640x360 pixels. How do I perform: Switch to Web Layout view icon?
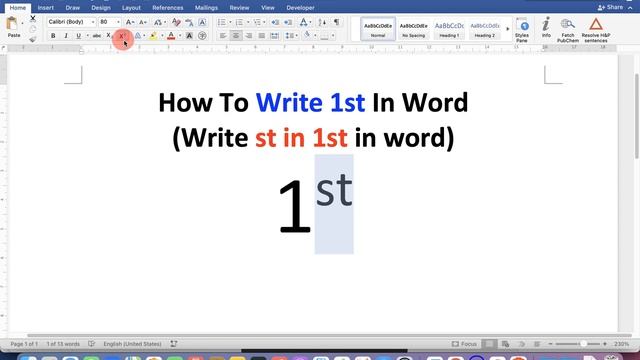[x=505, y=344]
